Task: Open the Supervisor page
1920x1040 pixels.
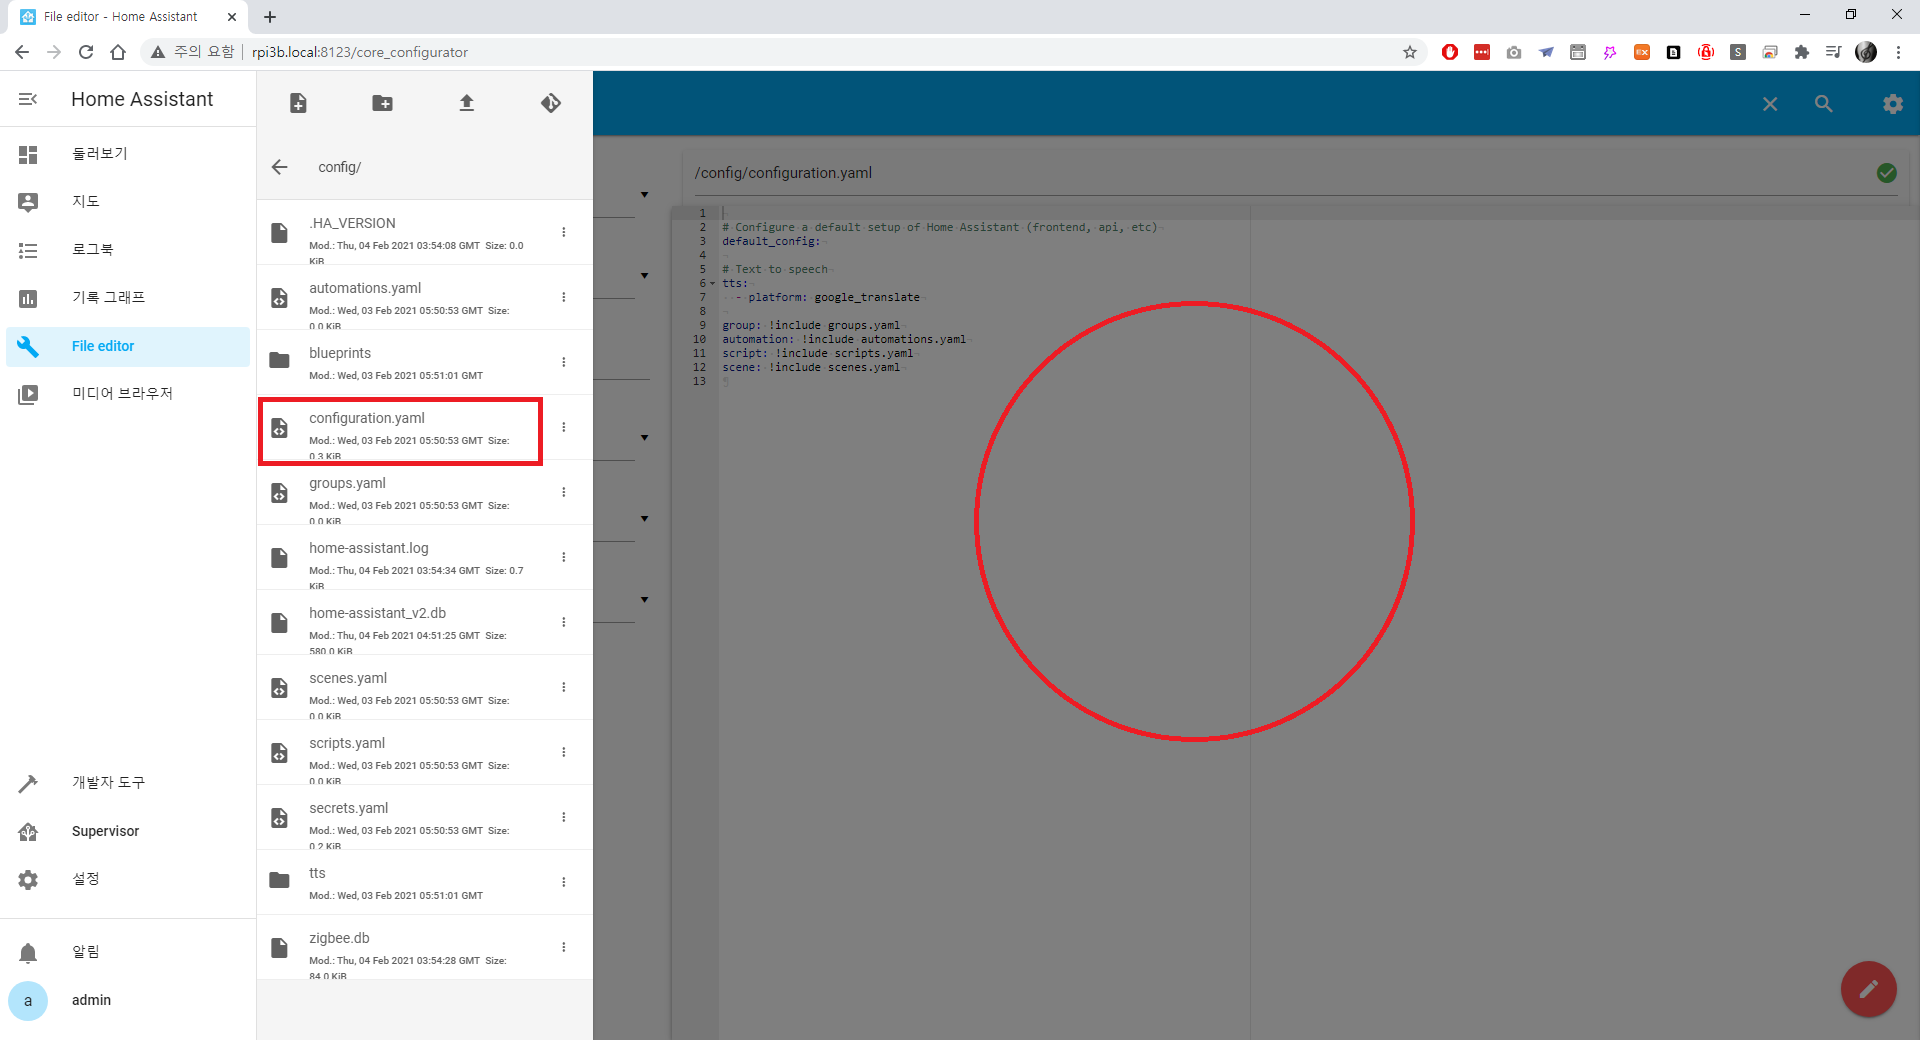Action: (x=128, y=831)
